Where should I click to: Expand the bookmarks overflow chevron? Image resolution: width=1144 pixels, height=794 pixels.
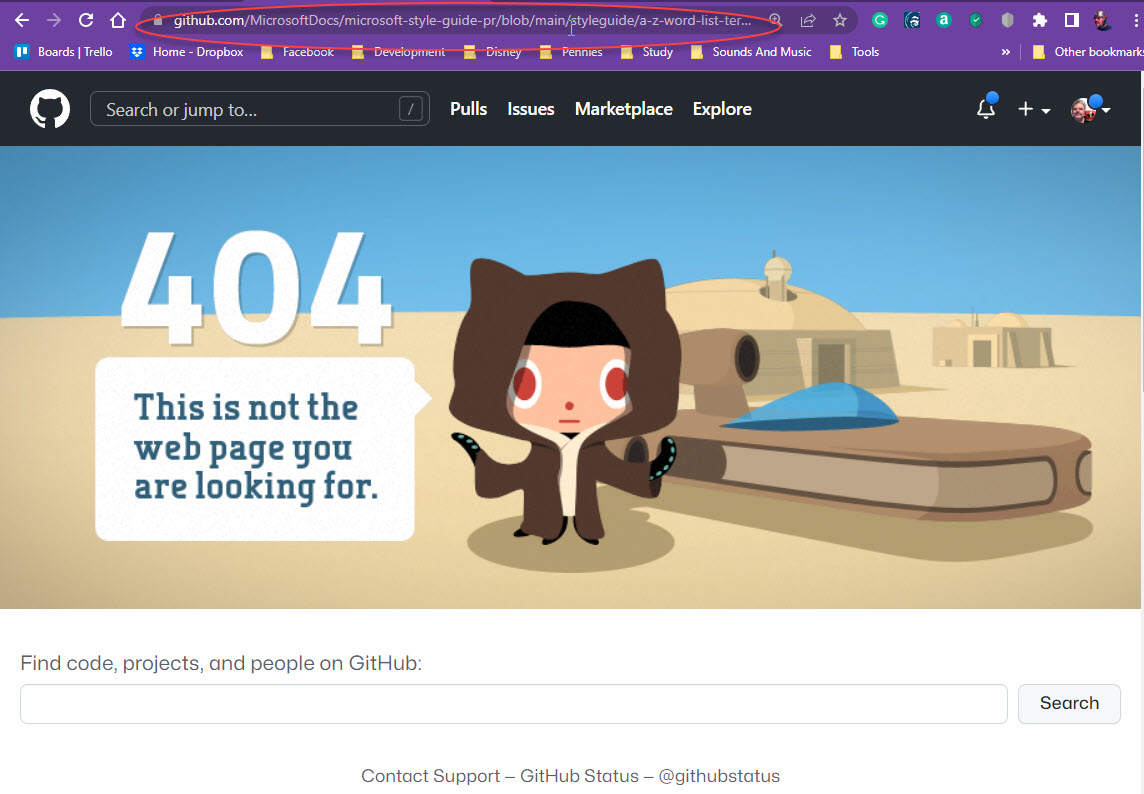(x=1006, y=51)
